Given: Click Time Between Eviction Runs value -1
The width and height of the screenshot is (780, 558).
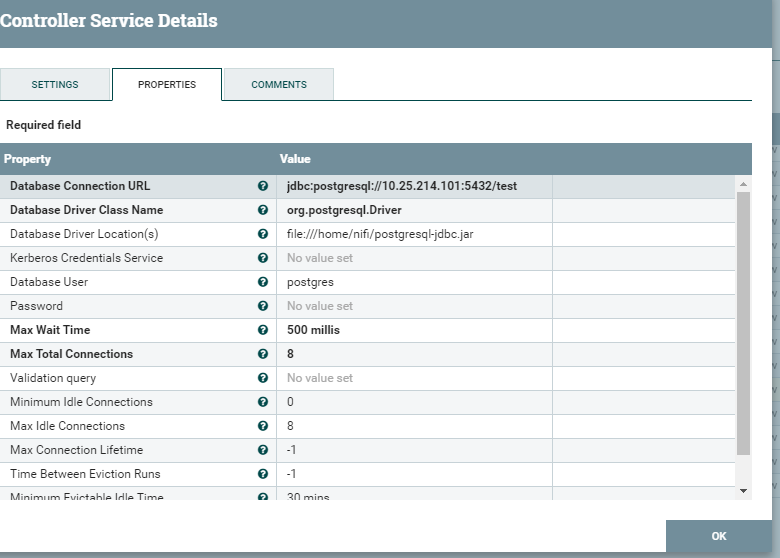Looking at the screenshot, I should point(291,474).
